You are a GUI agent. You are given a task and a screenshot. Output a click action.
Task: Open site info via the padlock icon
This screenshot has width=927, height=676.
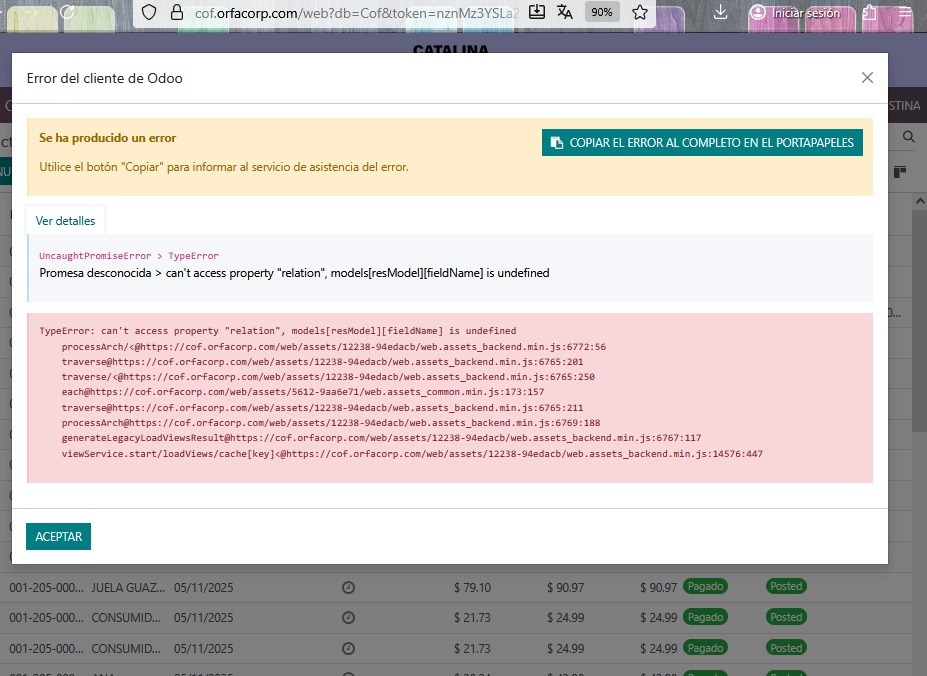(176, 13)
